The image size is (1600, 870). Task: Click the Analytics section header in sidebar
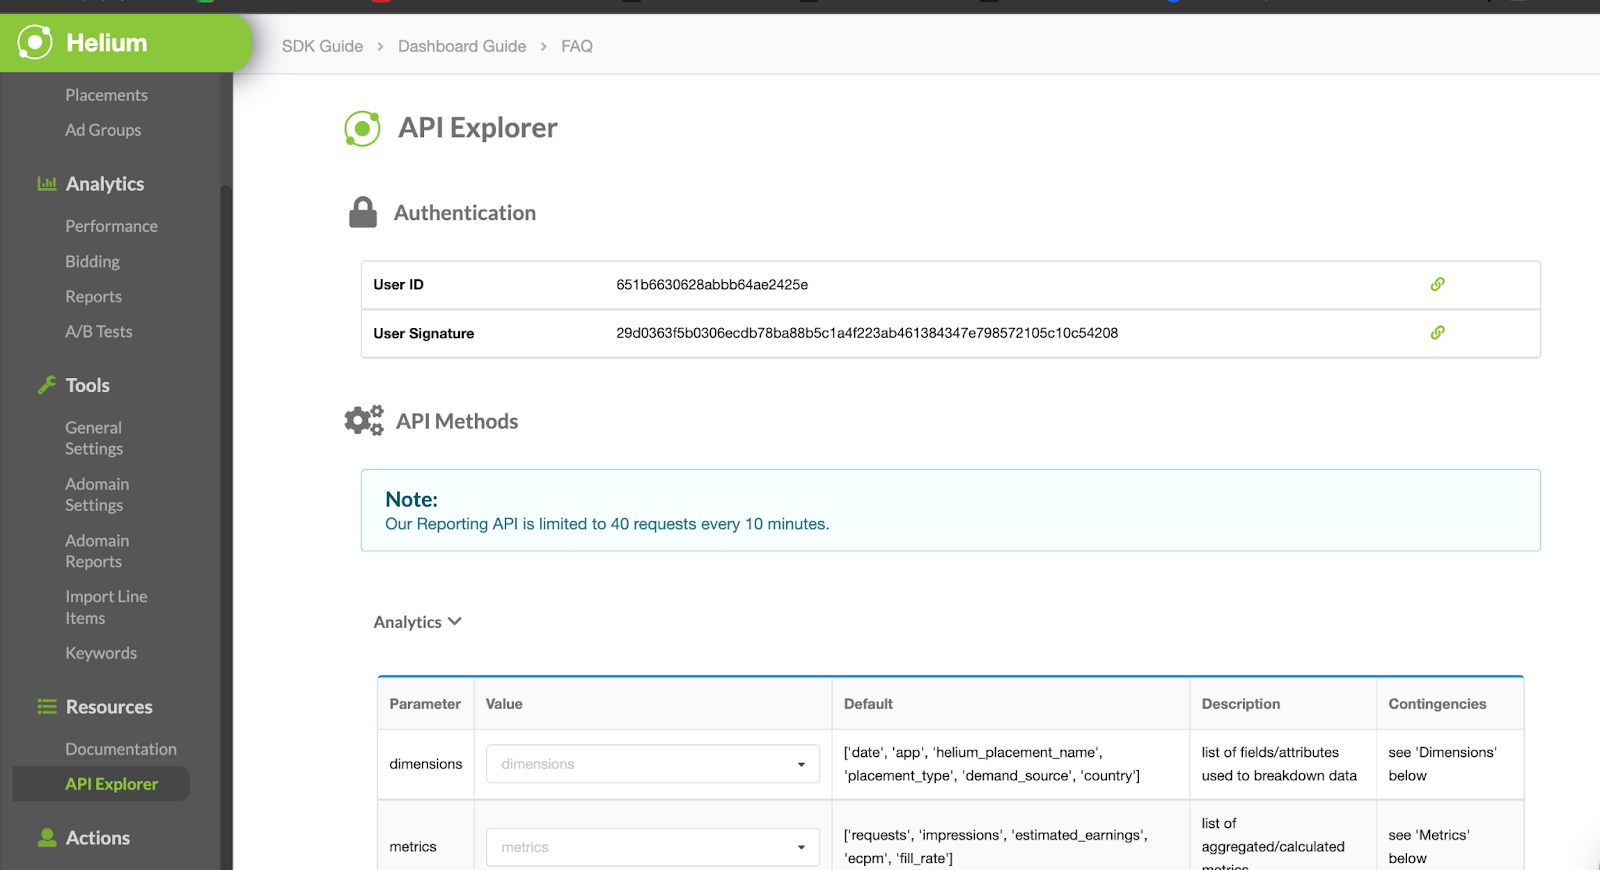pos(105,184)
